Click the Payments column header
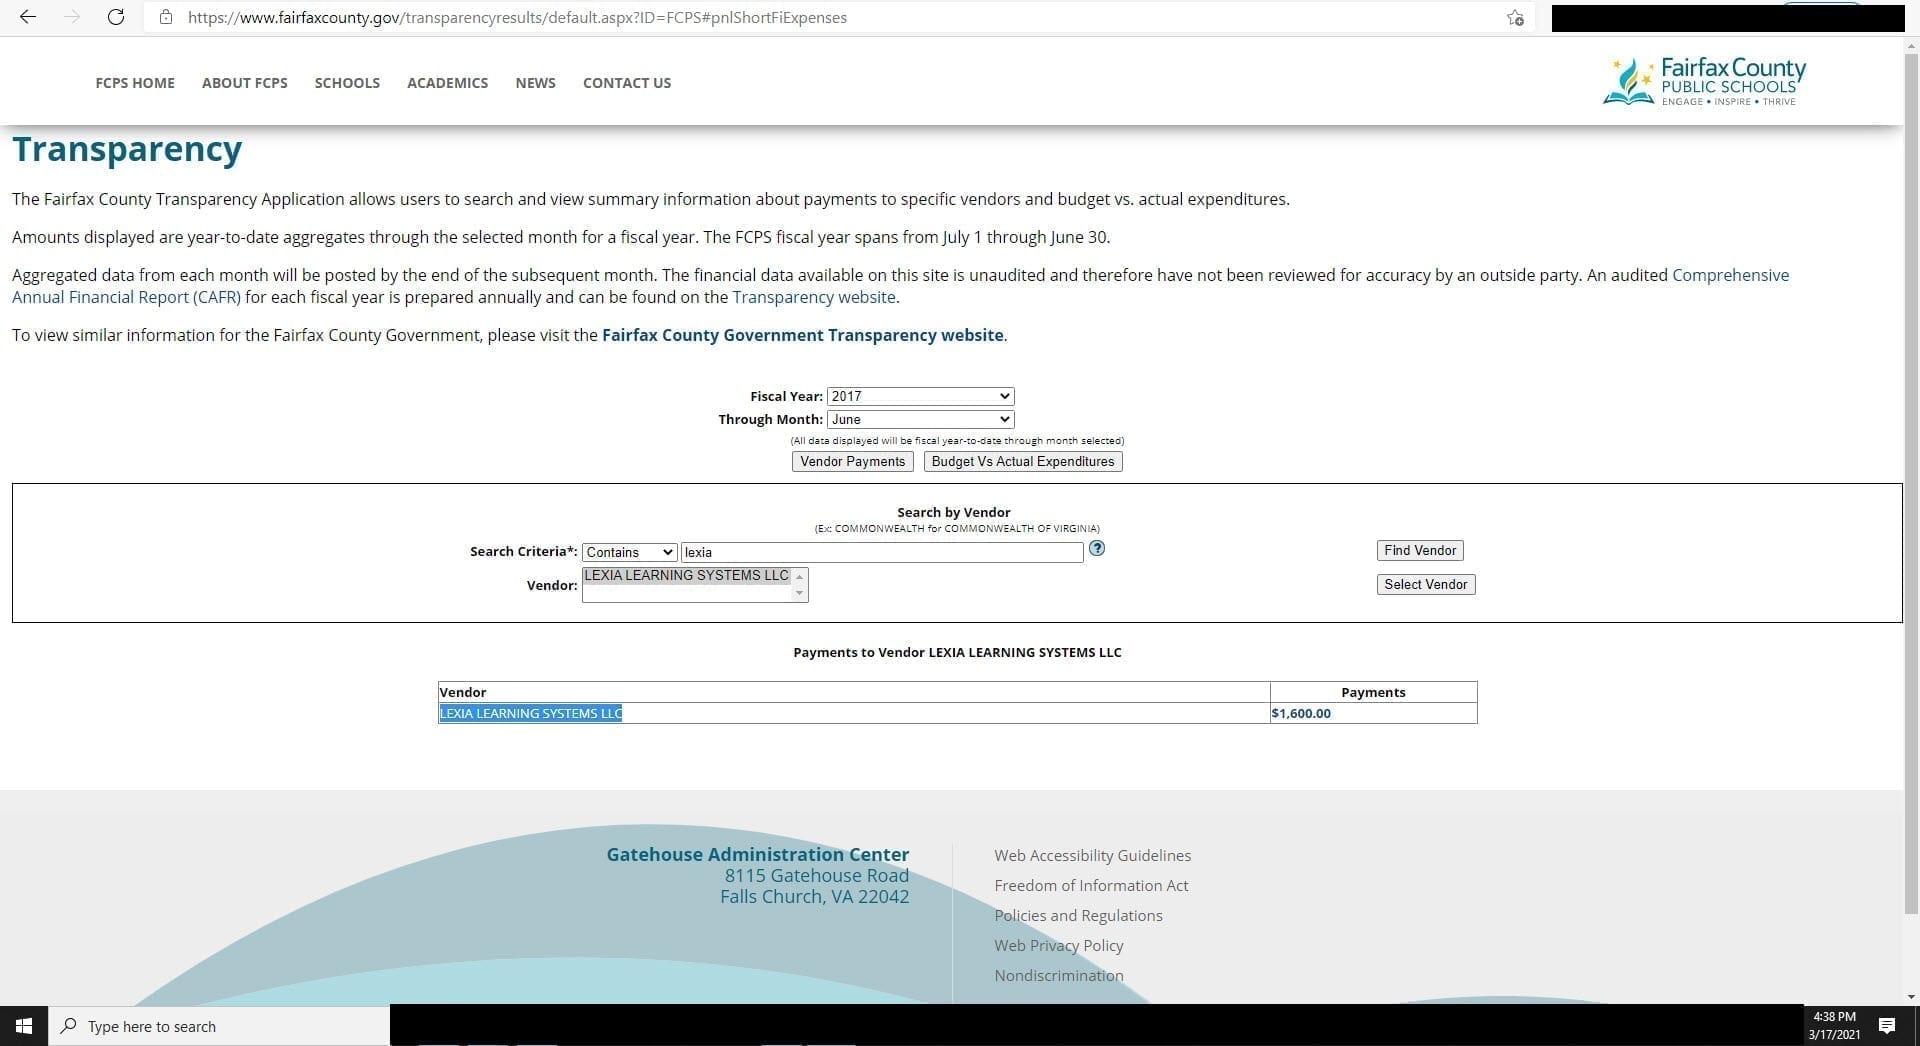Viewport: 1920px width, 1046px height. pos(1373,692)
